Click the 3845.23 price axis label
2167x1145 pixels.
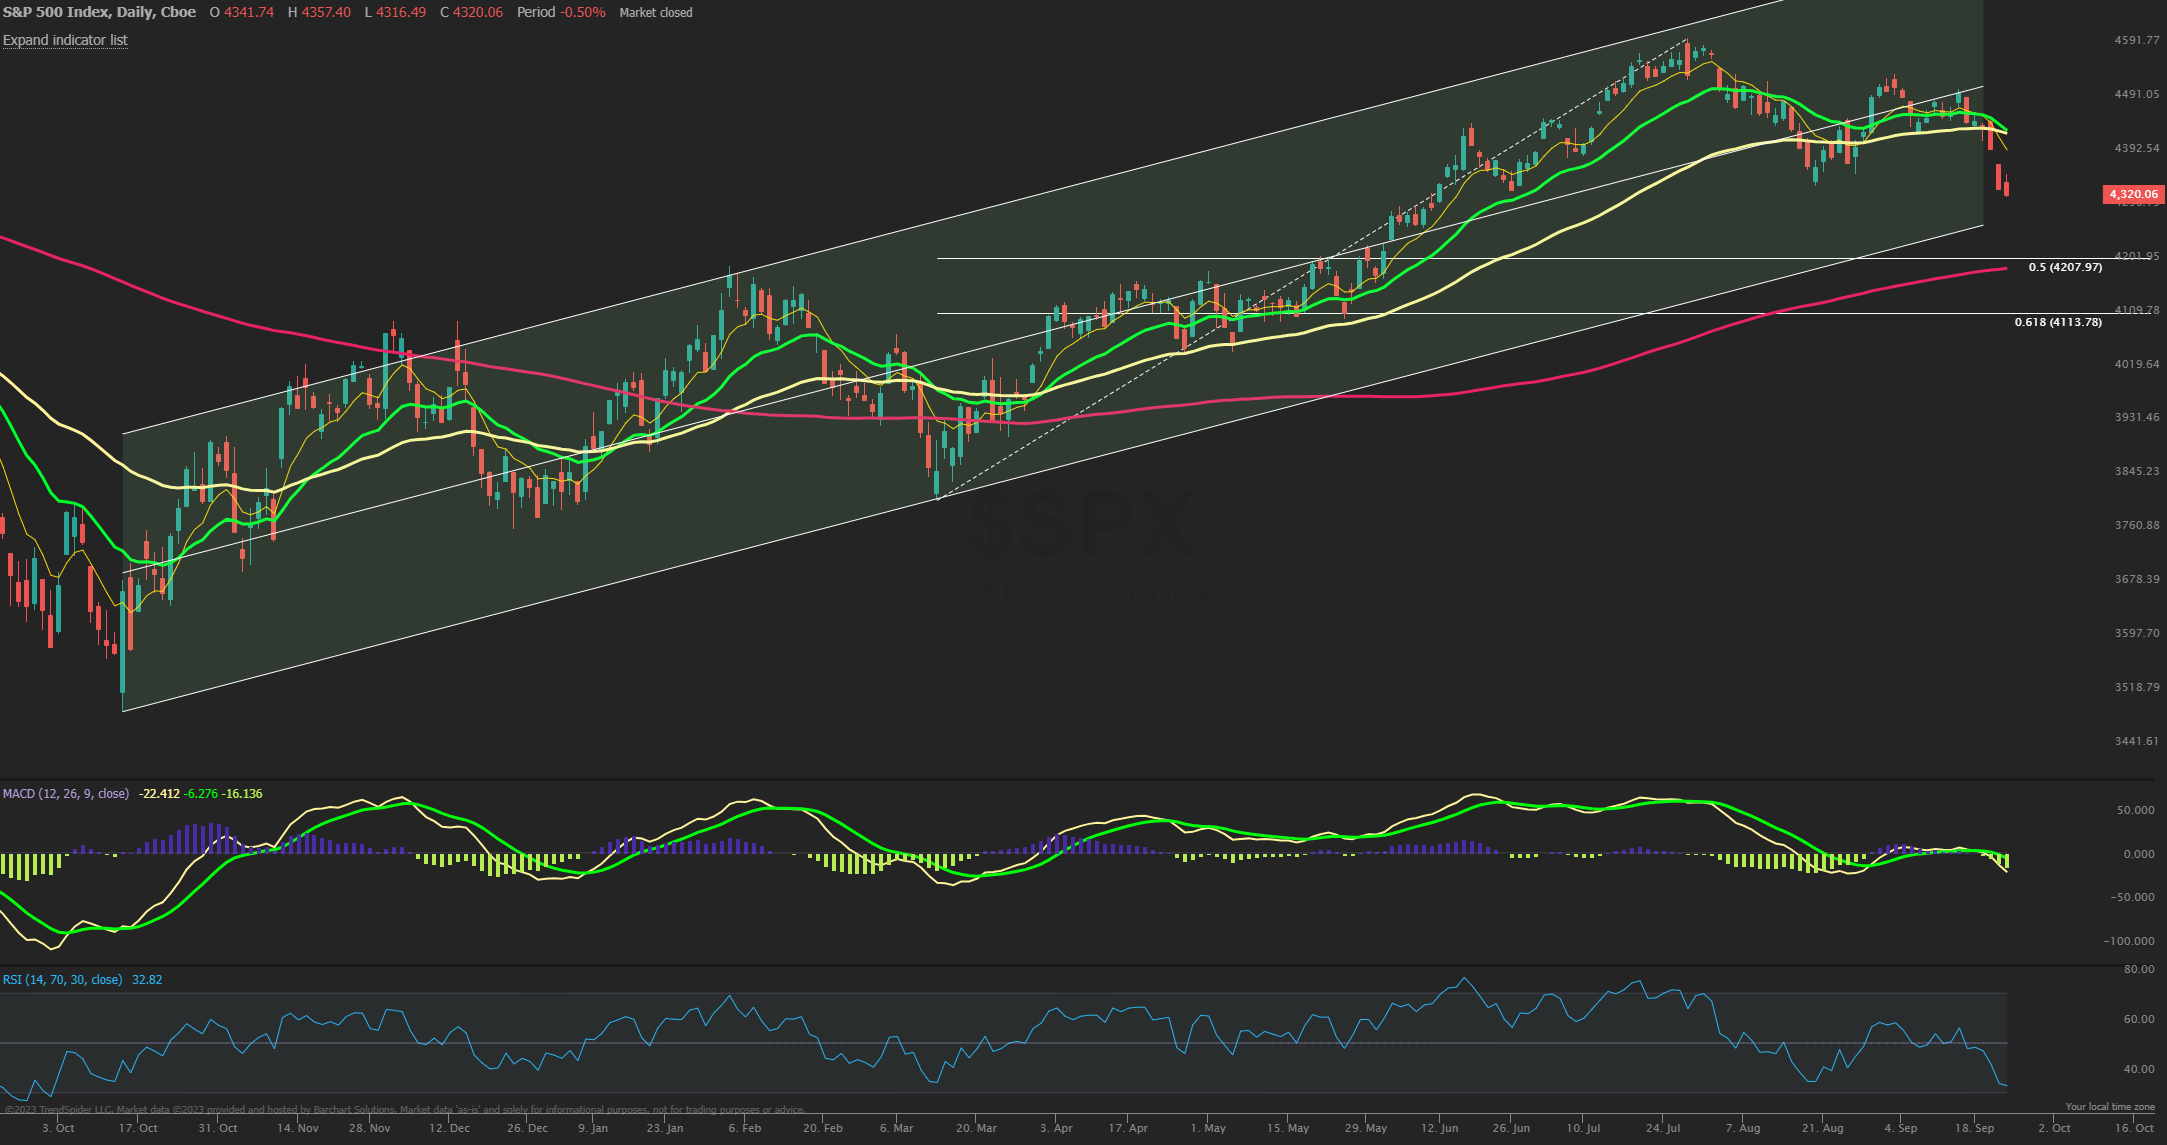click(2137, 471)
